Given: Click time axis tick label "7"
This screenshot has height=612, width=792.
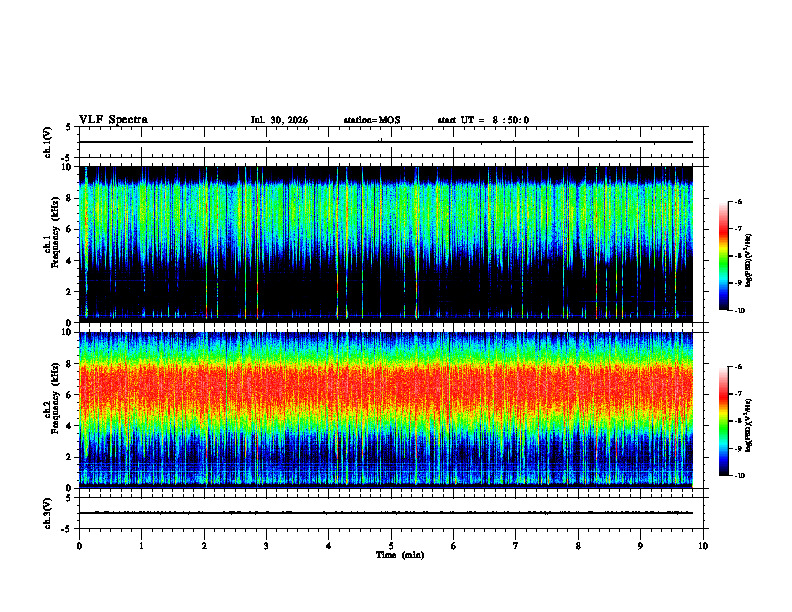Looking at the screenshot, I should pos(516,546).
